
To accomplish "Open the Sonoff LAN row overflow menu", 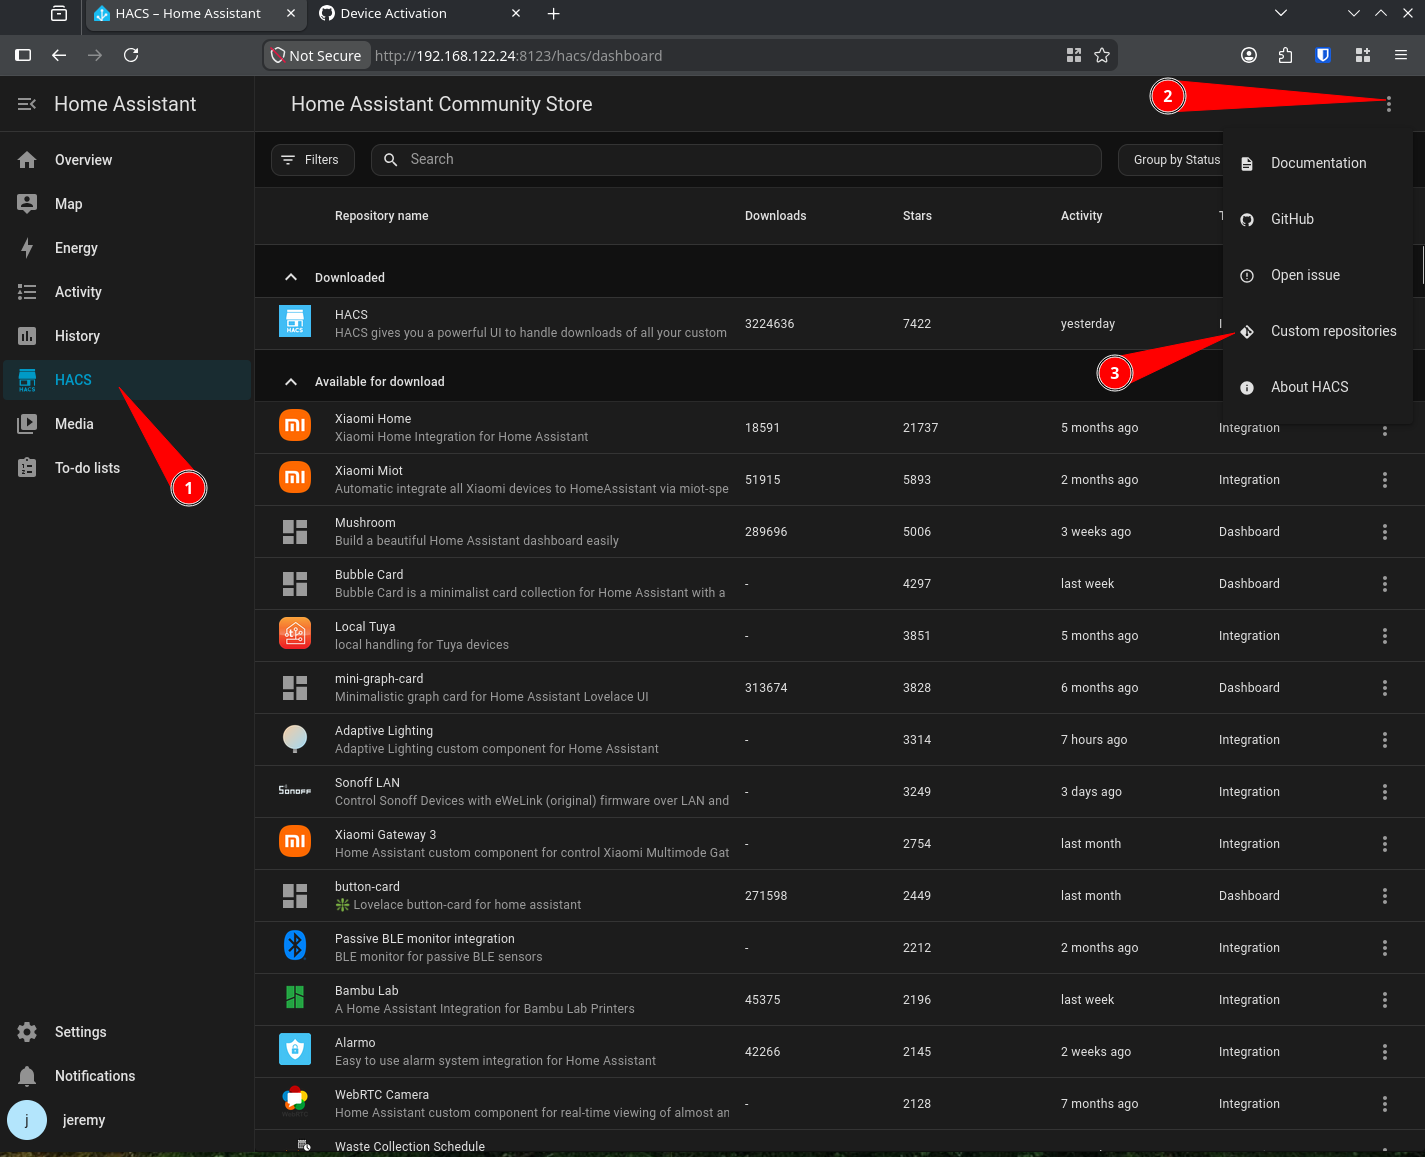I will (1385, 792).
